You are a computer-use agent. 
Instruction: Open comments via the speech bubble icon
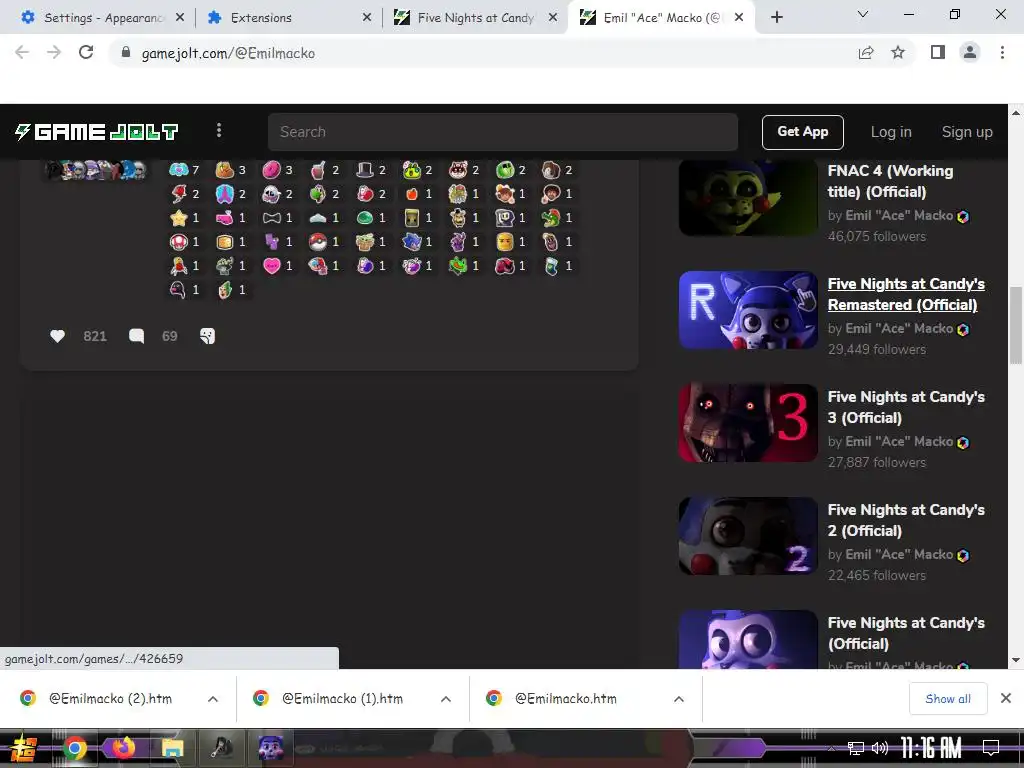(x=136, y=336)
